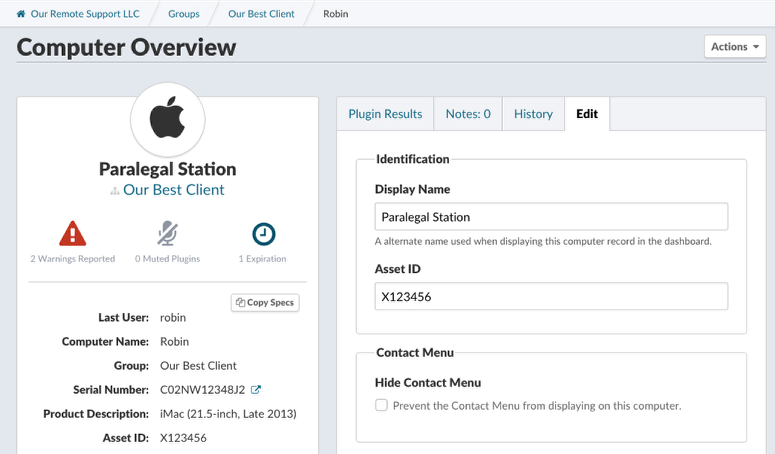The height and width of the screenshot is (454, 775).
Task: Switch to the Plugin Results tab
Action: (x=385, y=114)
